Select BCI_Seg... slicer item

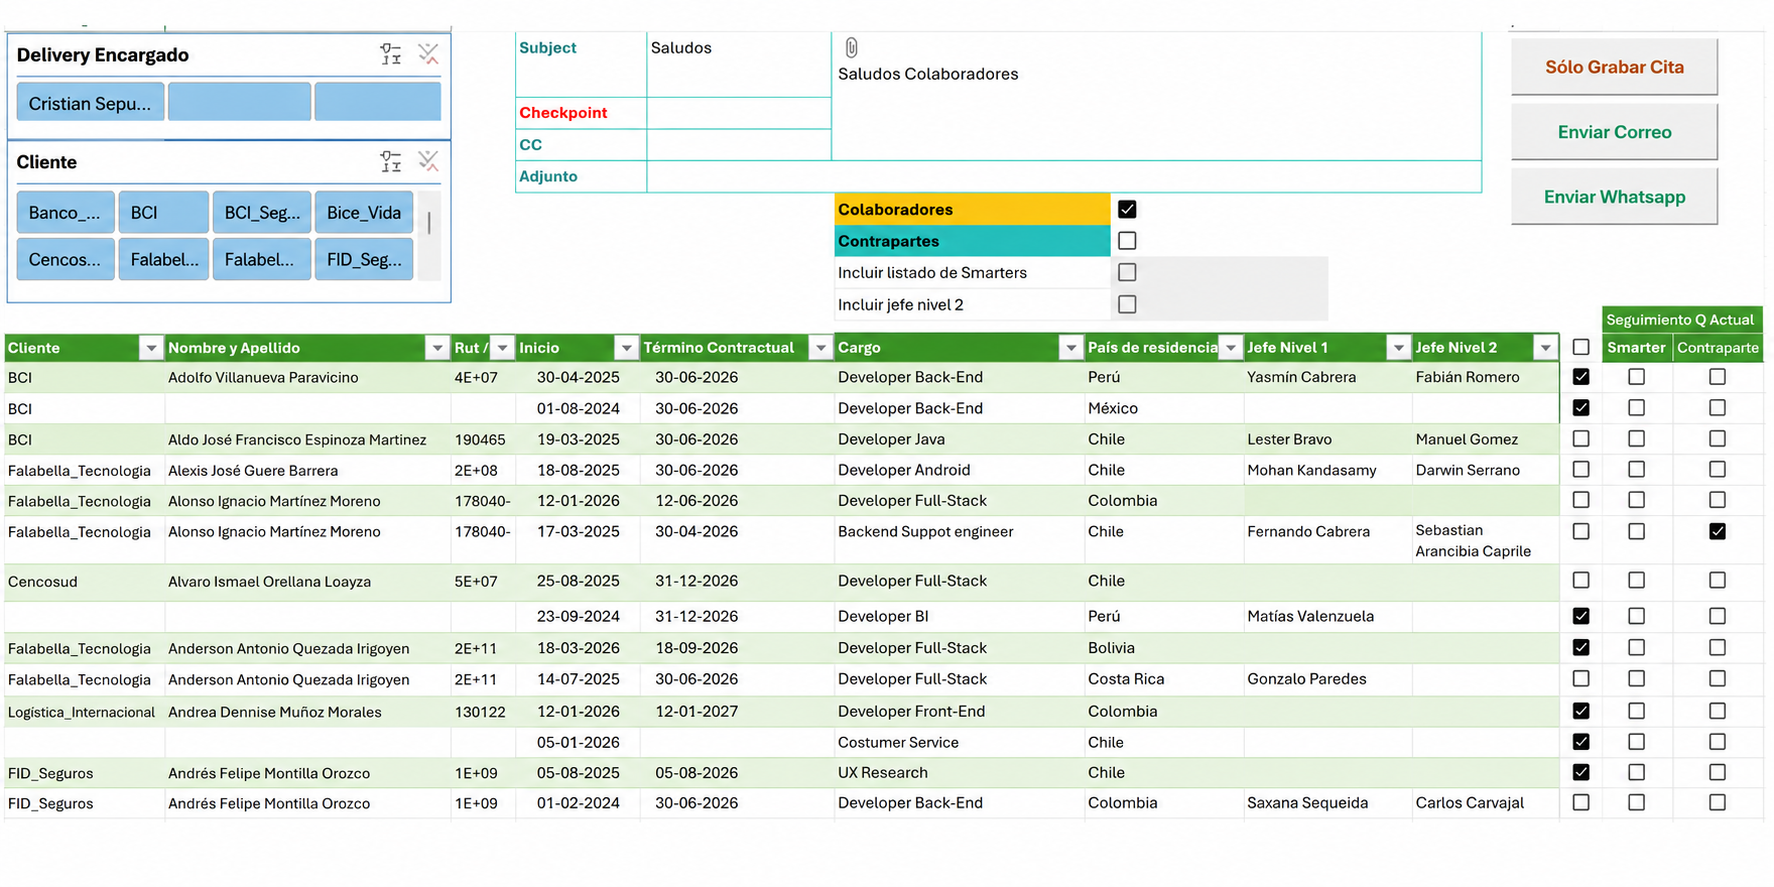coord(262,212)
